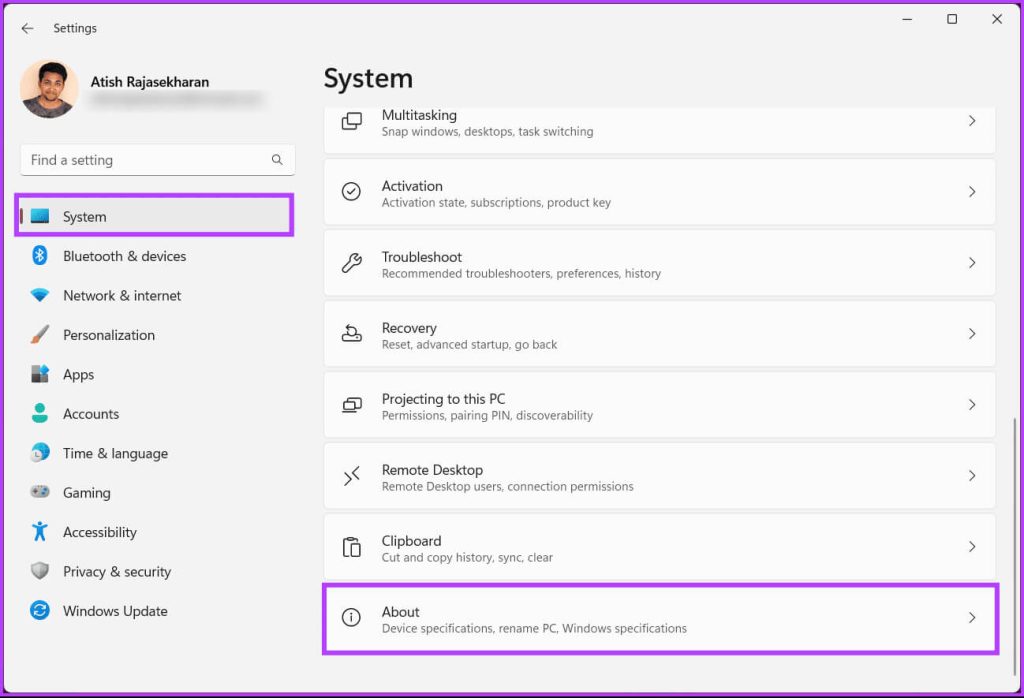The width and height of the screenshot is (1024, 698).
Task: Switch to Accounts in the sidebar
Action: click(90, 414)
